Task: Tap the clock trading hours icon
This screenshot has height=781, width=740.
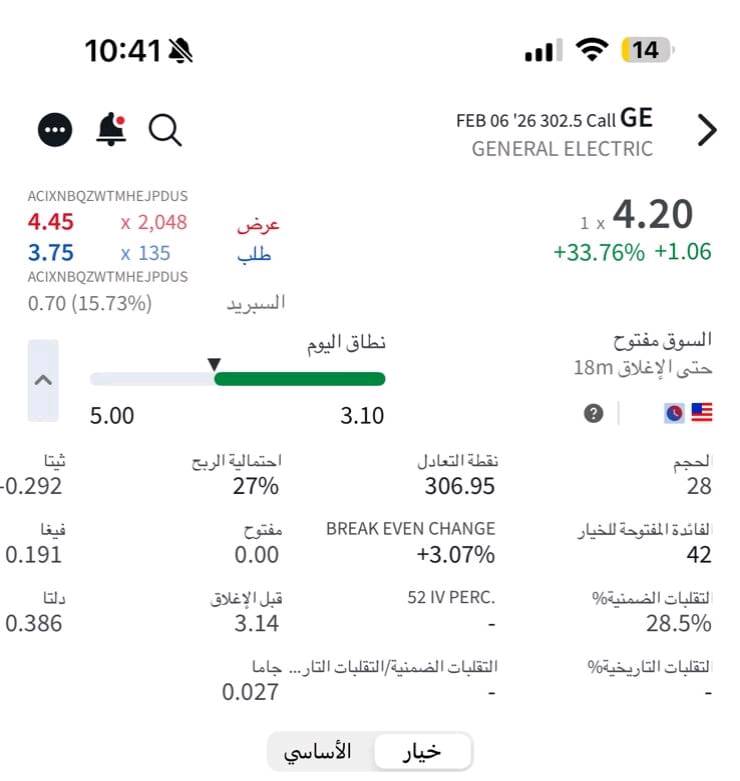Action: [x=674, y=413]
